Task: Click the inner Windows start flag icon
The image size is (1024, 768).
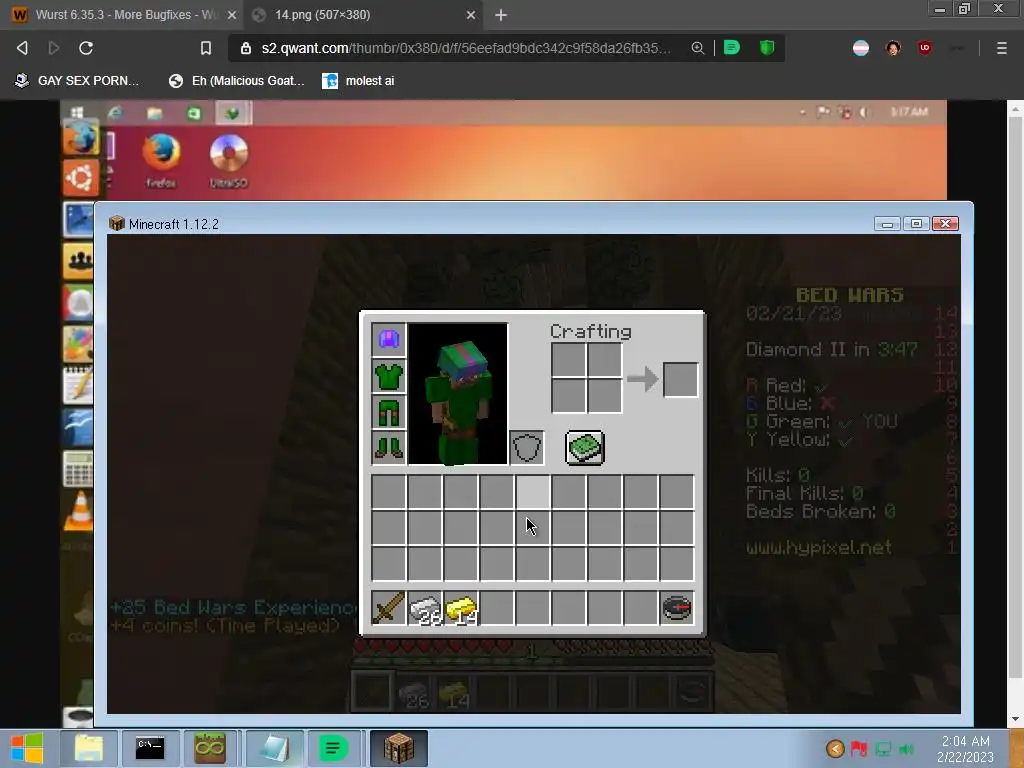Action: (77, 112)
